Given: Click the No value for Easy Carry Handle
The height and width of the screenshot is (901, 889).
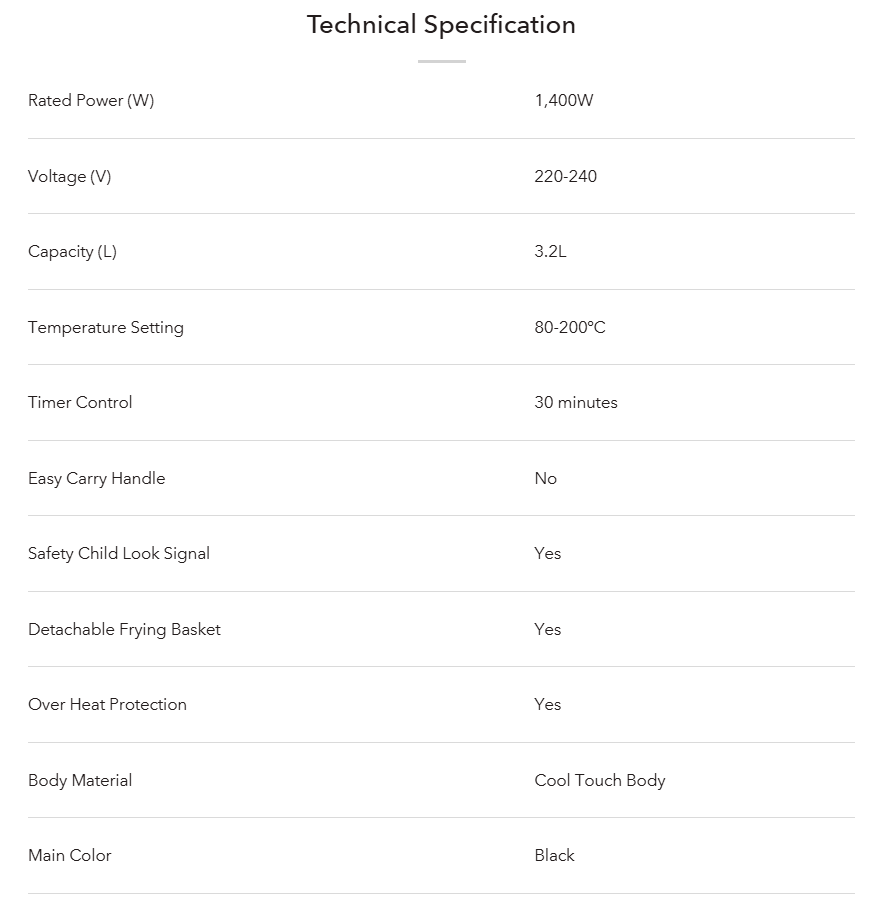Looking at the screenshot, I should [x=546, y=478].
